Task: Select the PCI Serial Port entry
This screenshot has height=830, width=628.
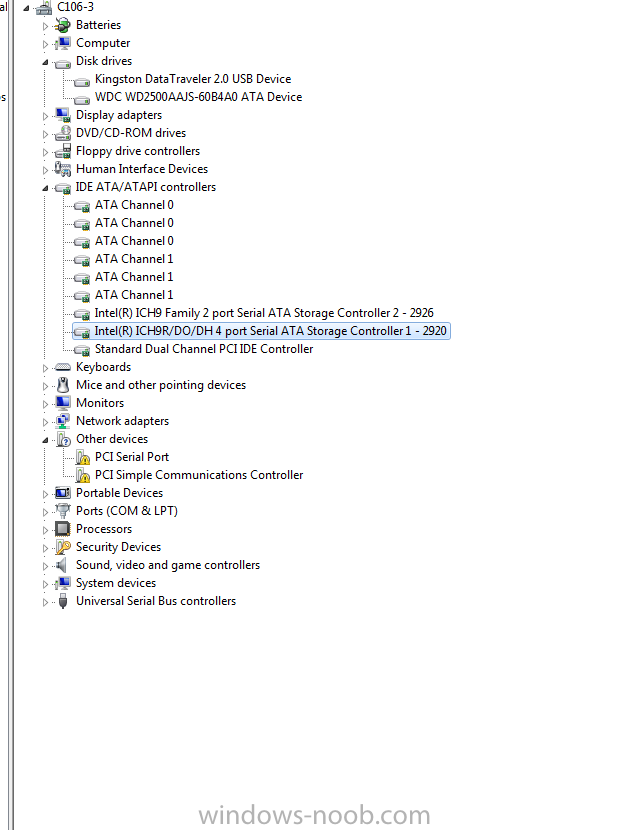Action: pos(132,457)
